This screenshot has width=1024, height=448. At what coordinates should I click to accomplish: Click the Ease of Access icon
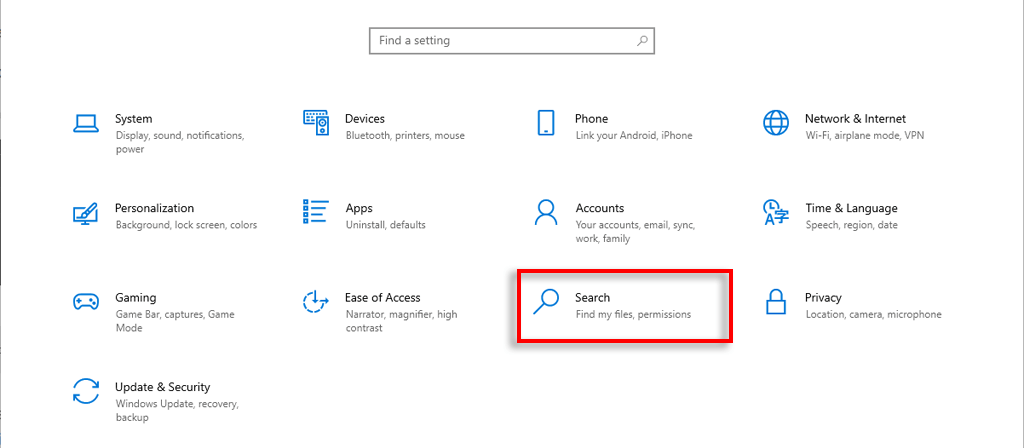316,302
